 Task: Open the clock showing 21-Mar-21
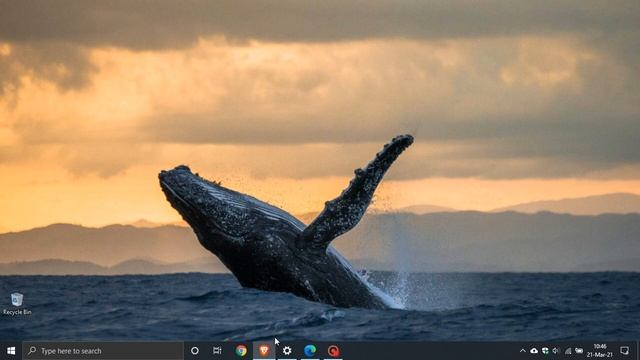[x=600, y=351]
